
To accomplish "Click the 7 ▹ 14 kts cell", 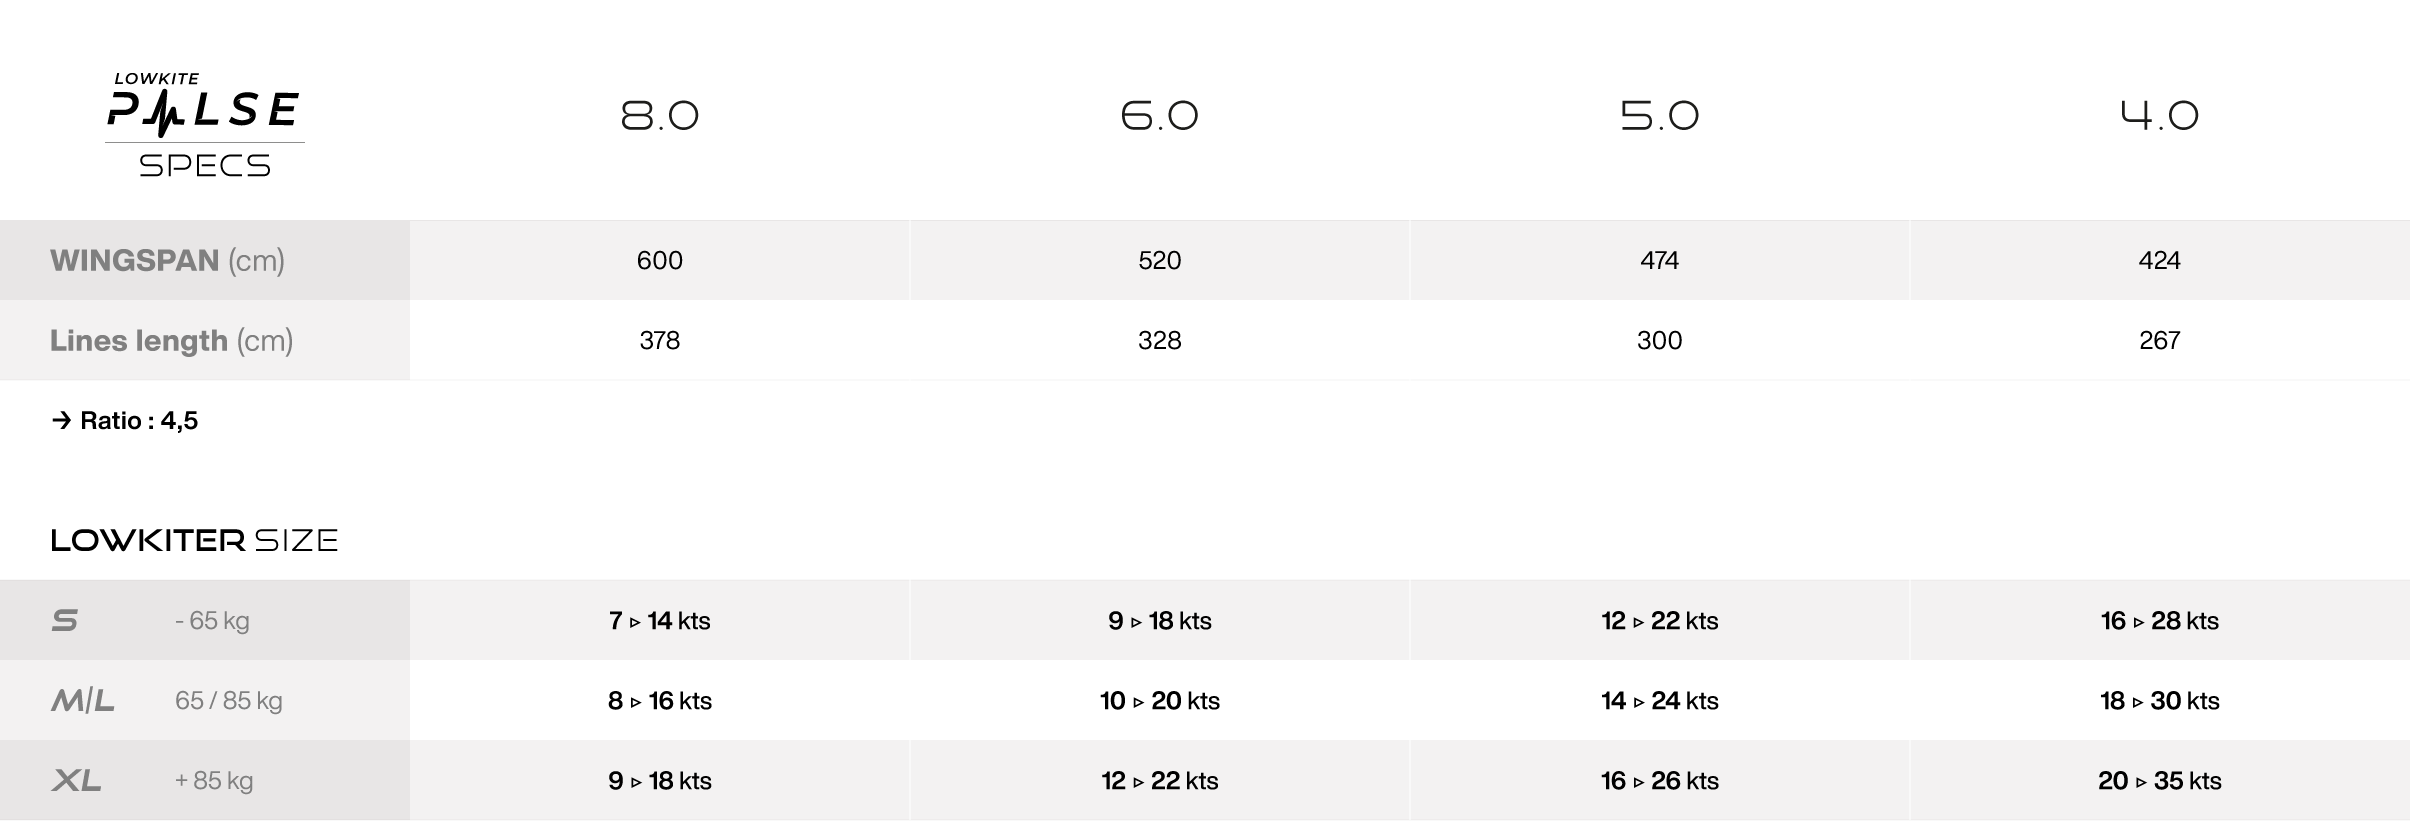I will [x=660, y=620].
